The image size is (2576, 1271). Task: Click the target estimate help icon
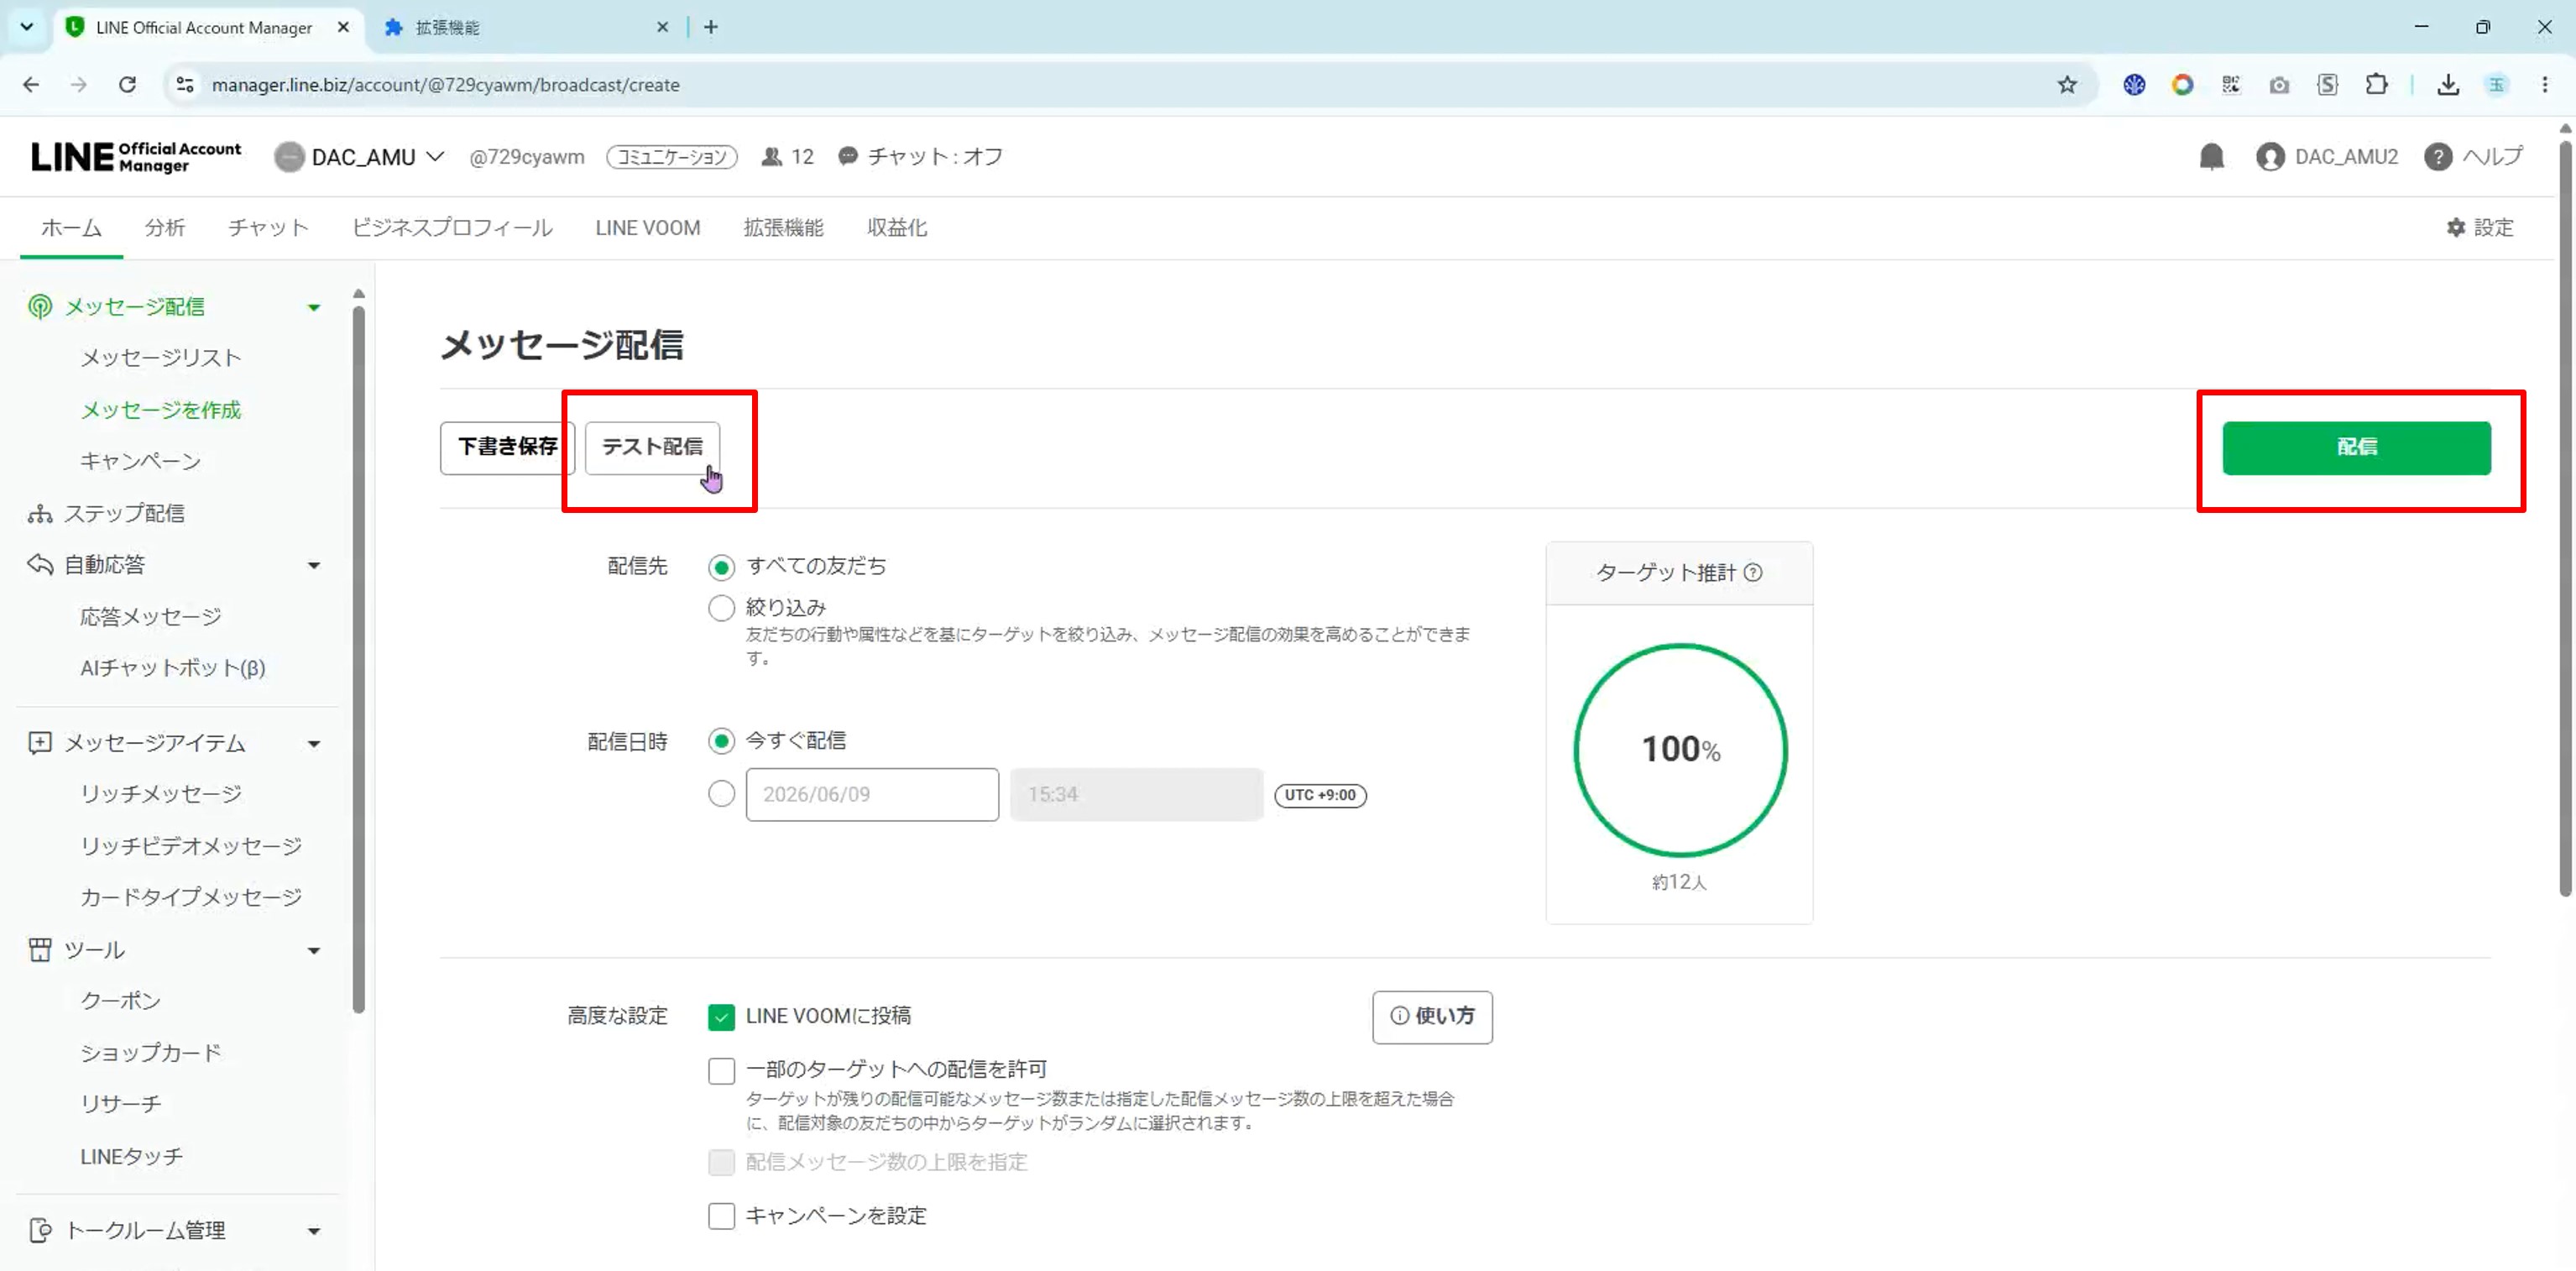pyautogui.click(x=1753, y=573)
